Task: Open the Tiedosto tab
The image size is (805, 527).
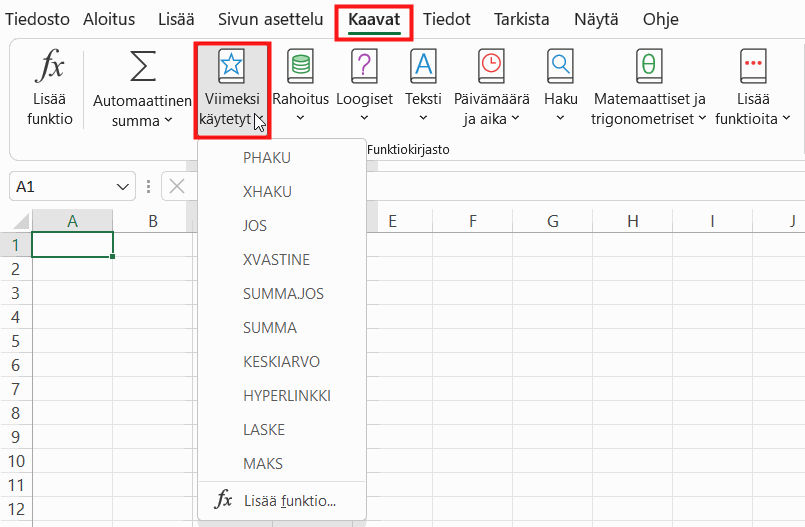Action: pos(37,19)
